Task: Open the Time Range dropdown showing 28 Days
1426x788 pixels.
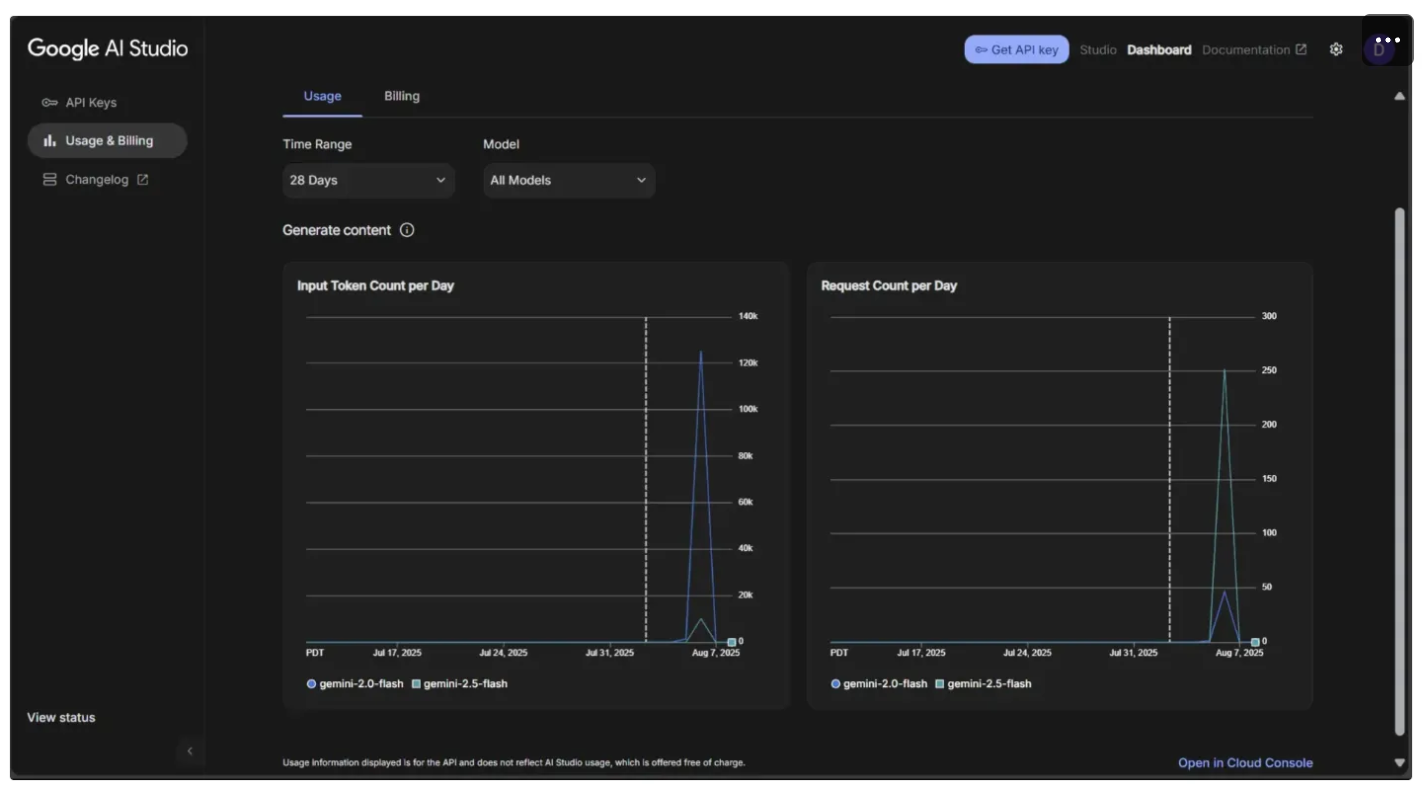Action: pyautogui.click(x=368, y=181)
